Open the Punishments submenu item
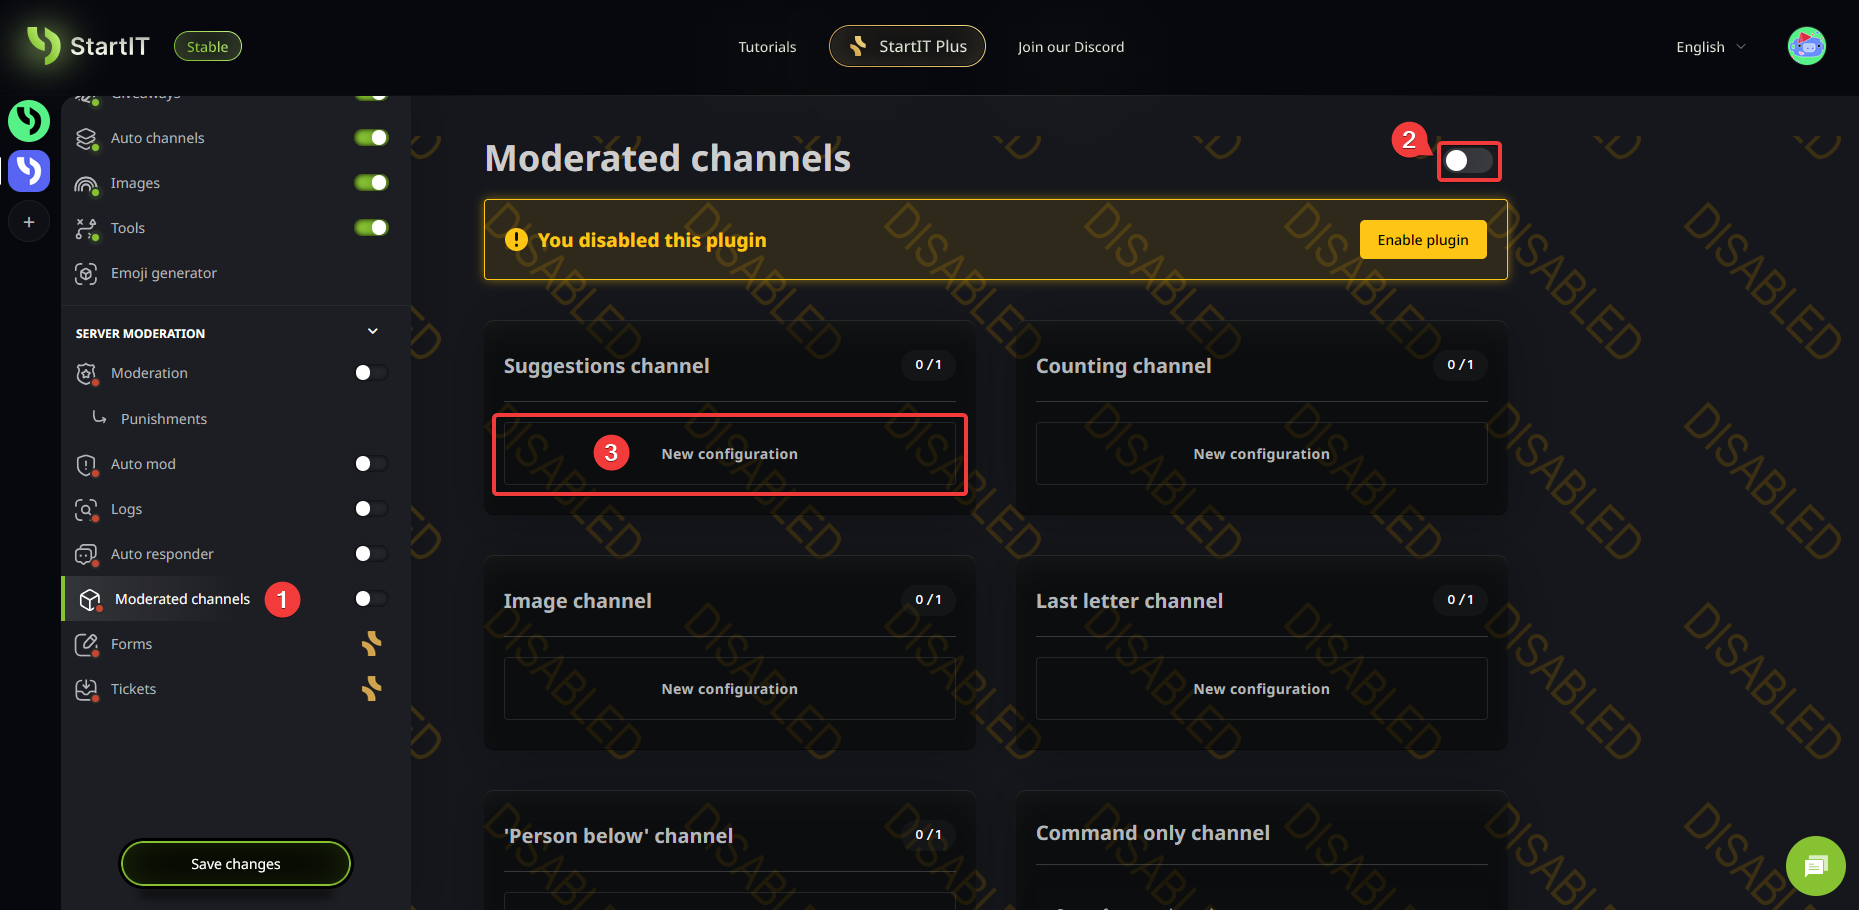 click(x=164, y=419)
